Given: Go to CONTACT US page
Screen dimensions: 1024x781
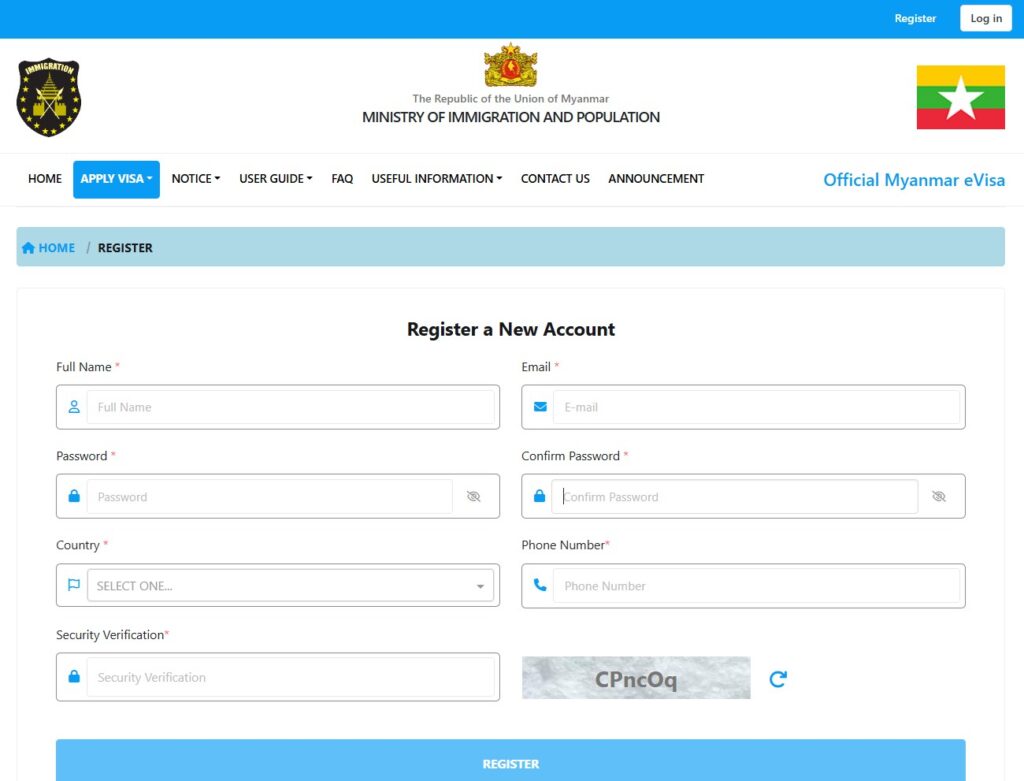Looking at the screenshot, I should 555,179.
